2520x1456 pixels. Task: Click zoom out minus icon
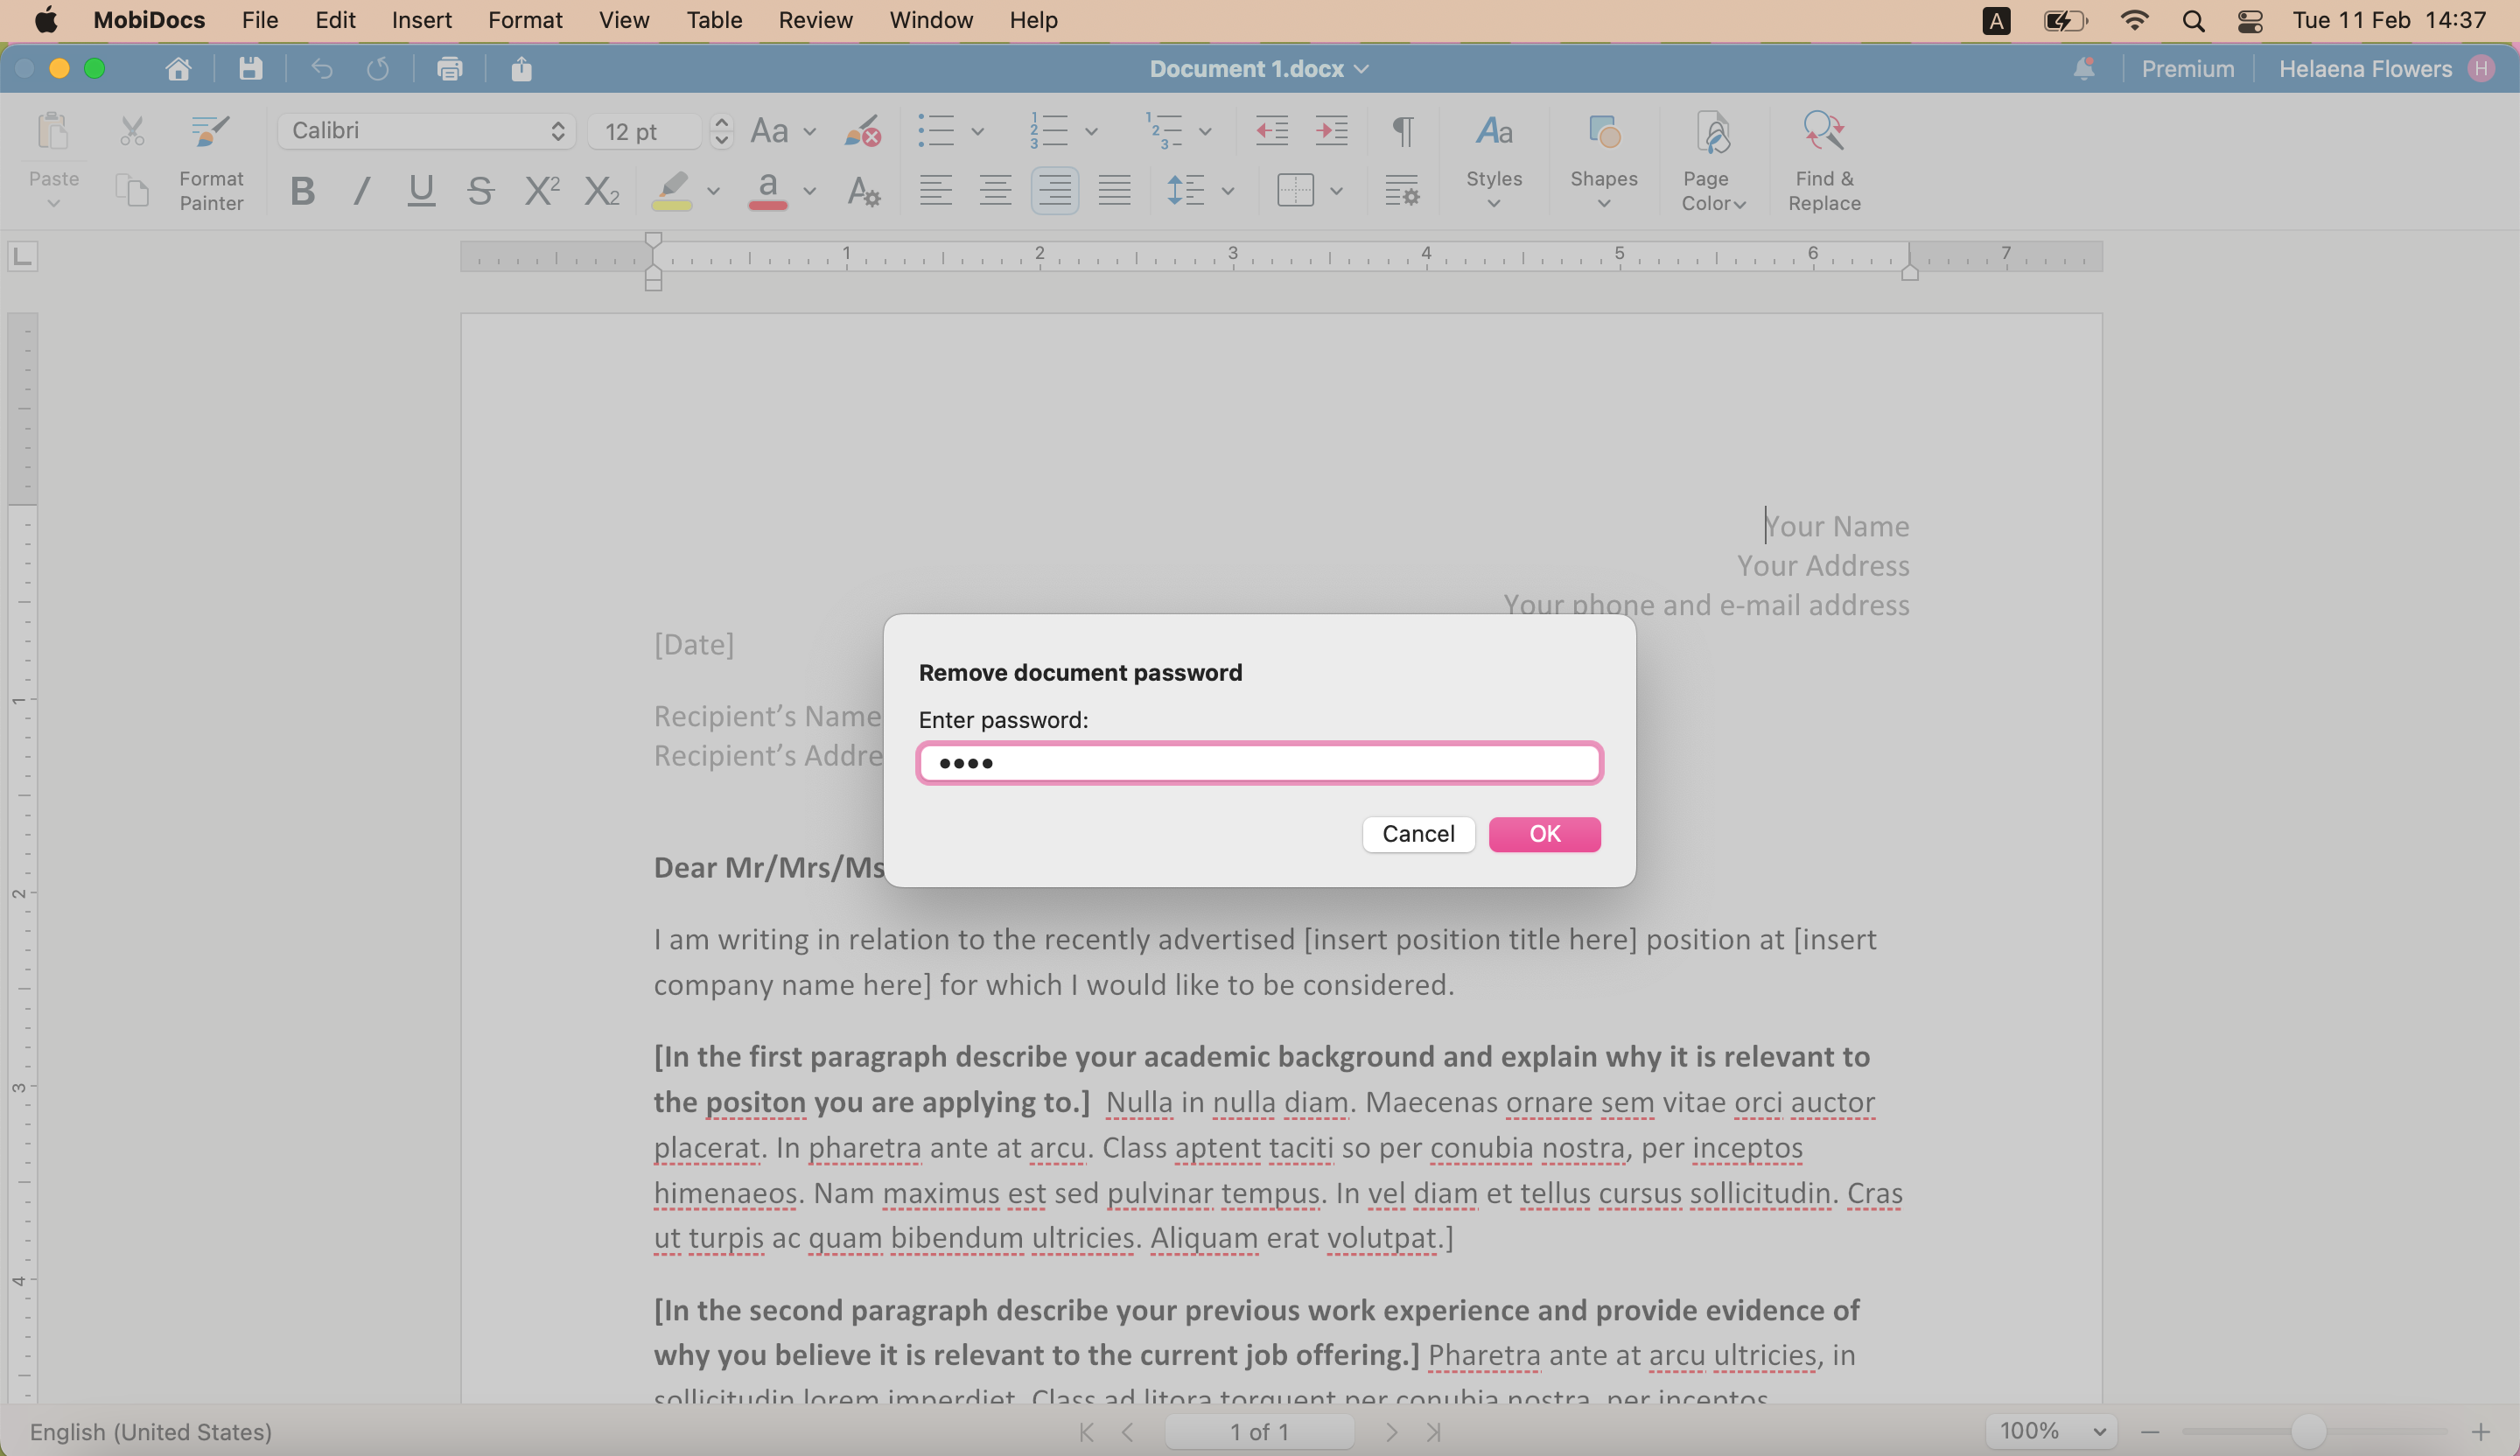(x=2150, y=1432)
